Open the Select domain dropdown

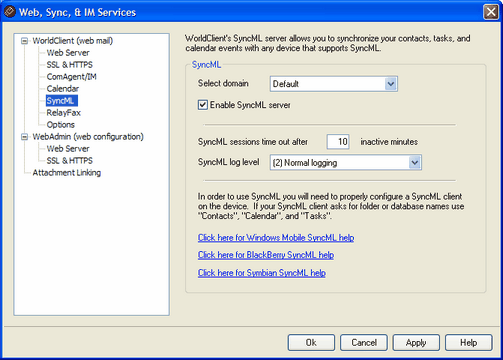[334, 84]
